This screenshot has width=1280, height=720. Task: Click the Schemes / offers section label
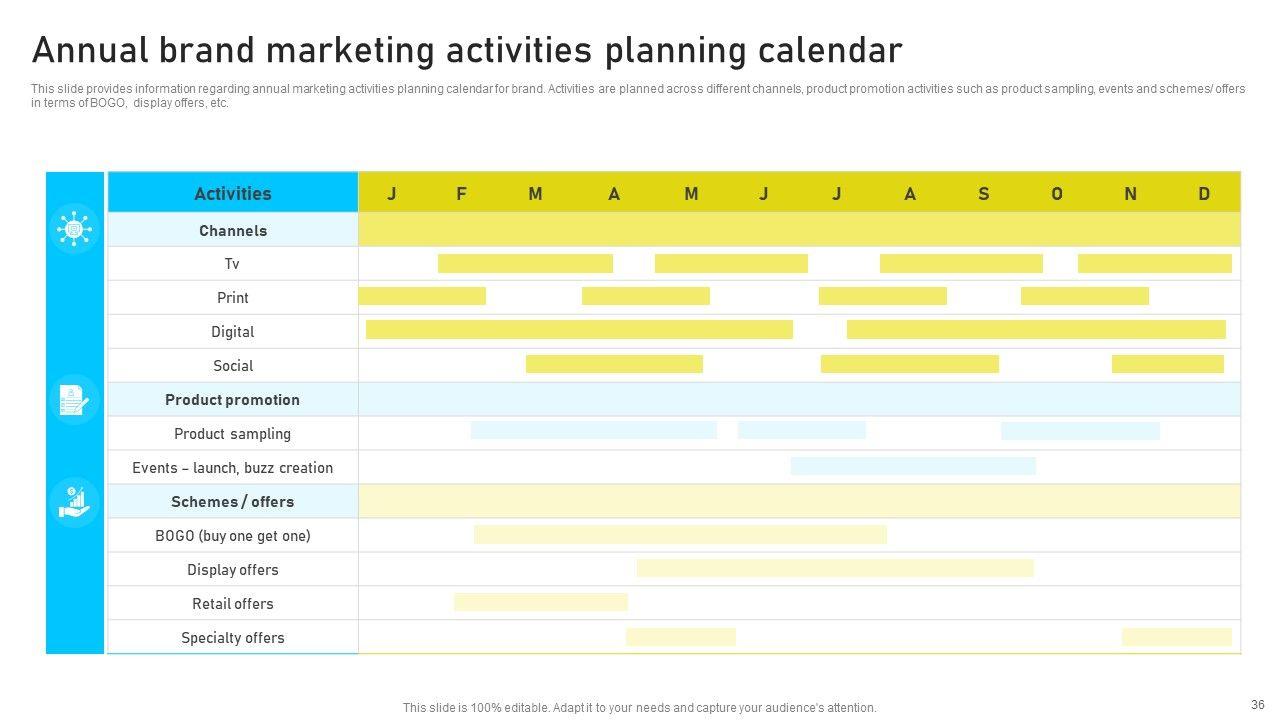232,502
